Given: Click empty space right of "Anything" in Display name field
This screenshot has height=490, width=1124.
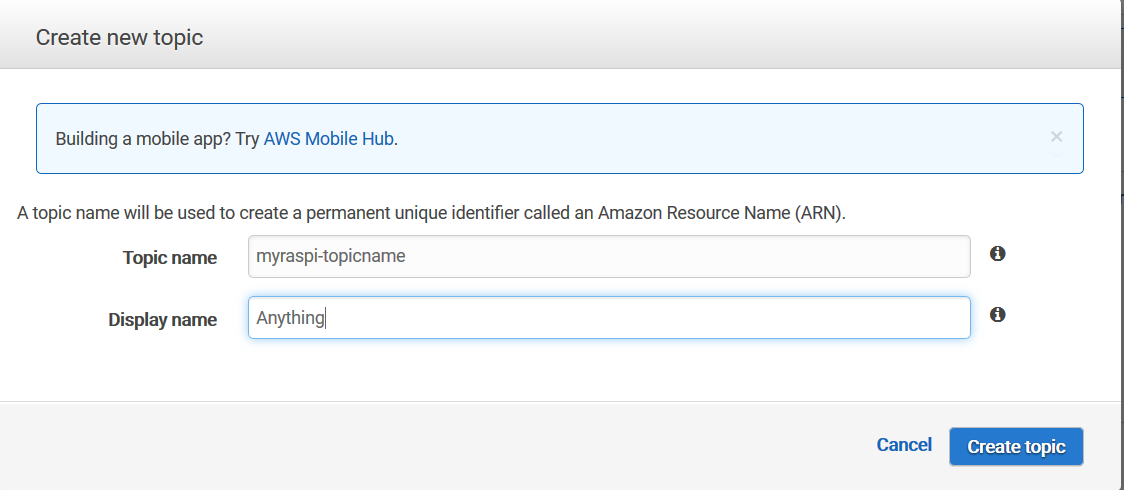Looking at the screenshot, I should click(x=650, y=318).
